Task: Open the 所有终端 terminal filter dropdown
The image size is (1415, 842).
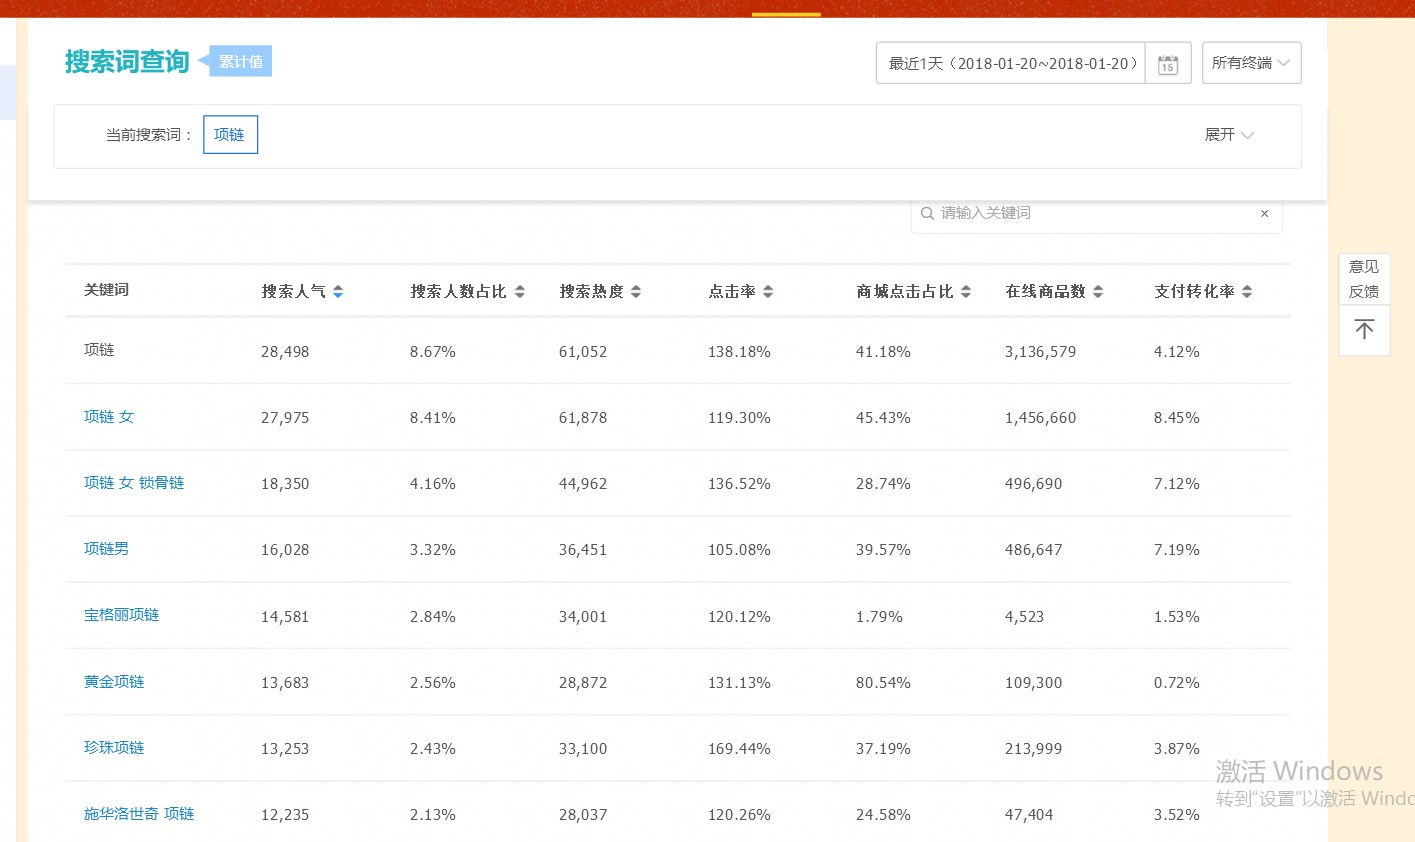Action: [x=1251, y=62]
